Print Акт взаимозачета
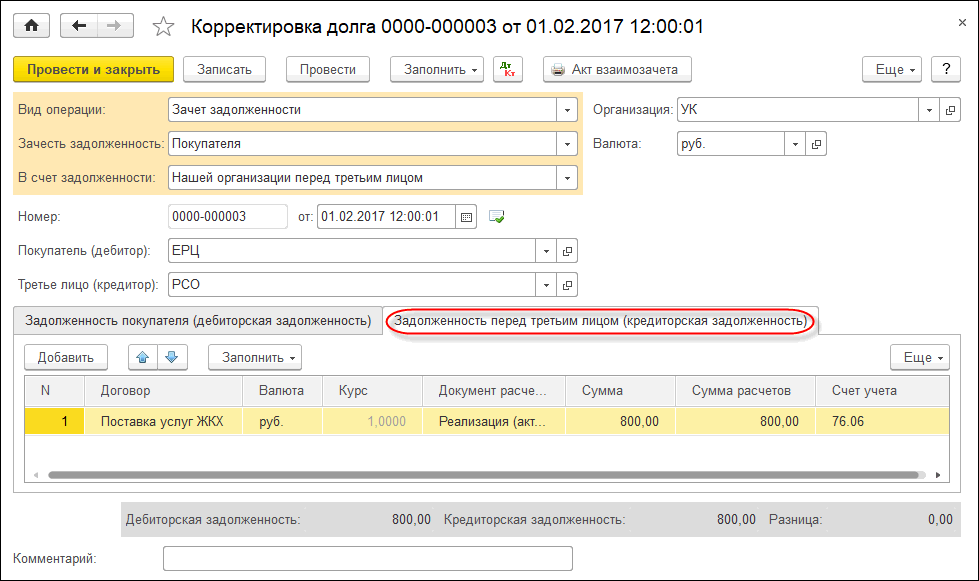979x581 pixels. tap(616, 69)
